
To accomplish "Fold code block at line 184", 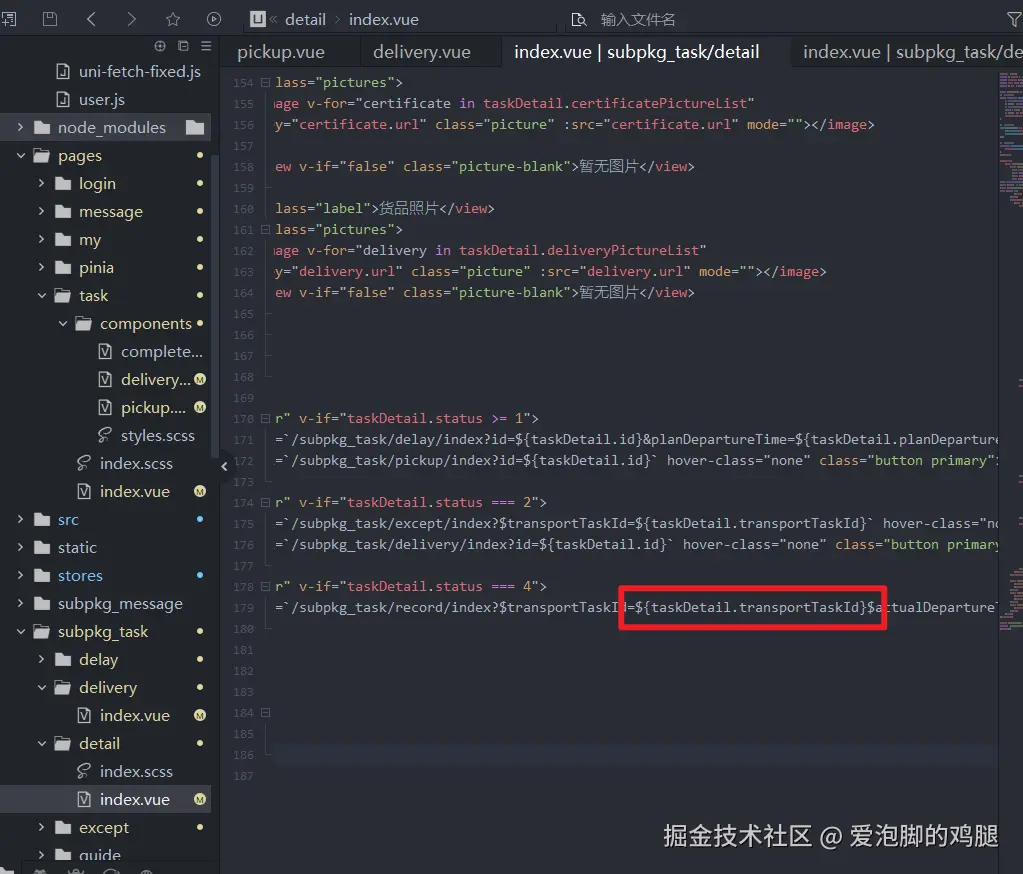I will click(266, 713).
